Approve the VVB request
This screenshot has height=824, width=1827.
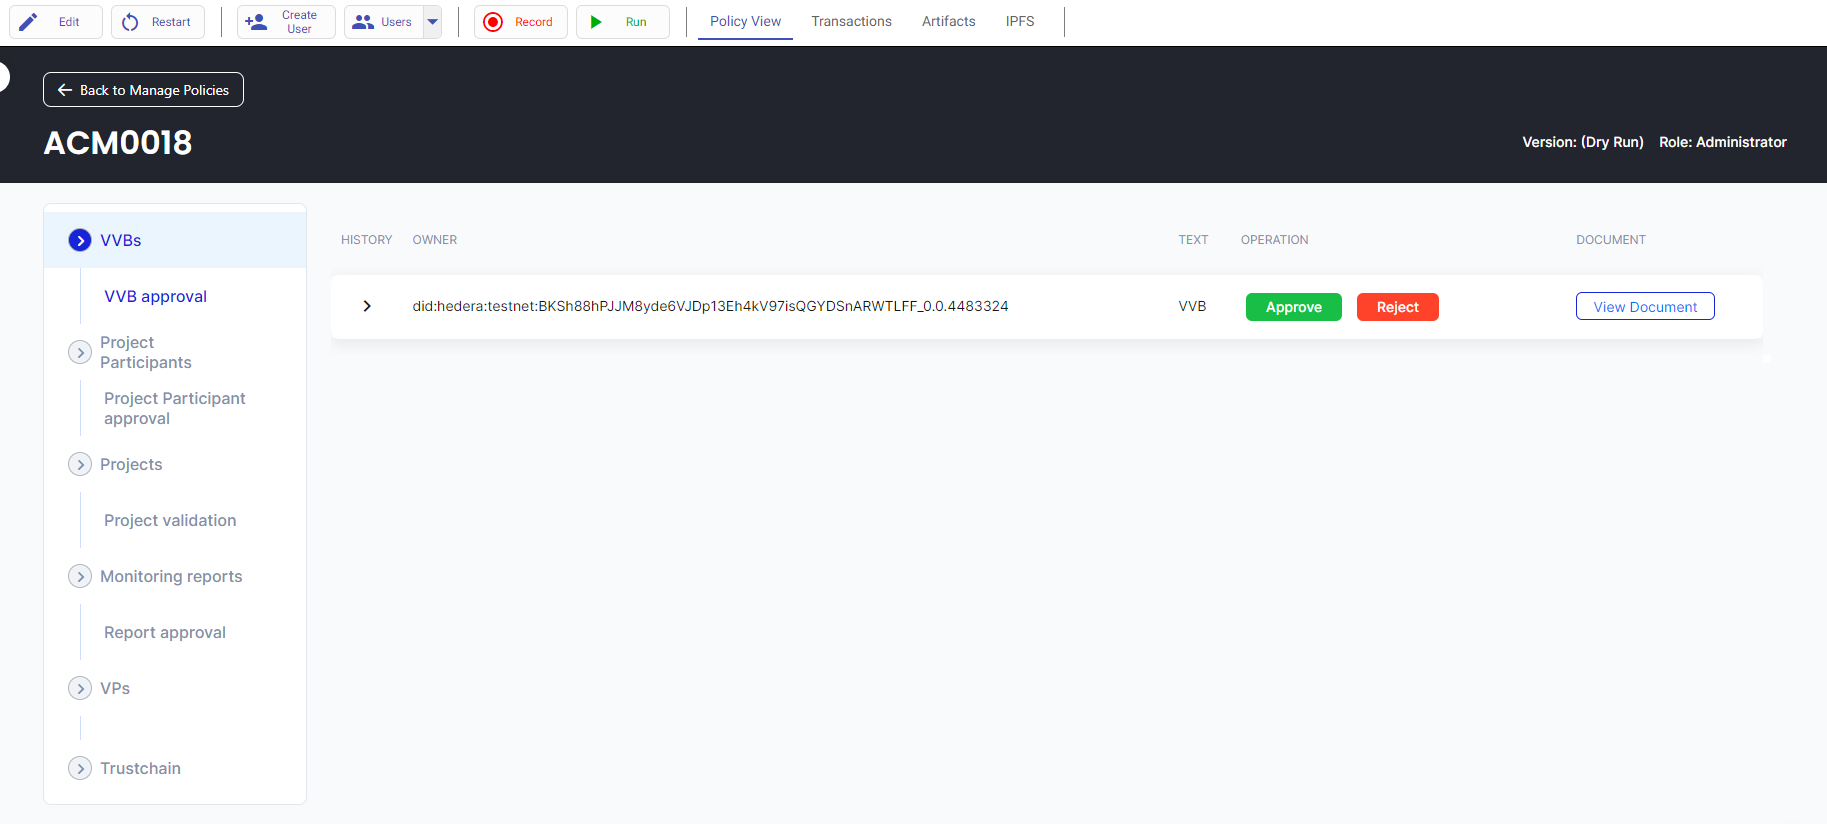[1293, 307]
